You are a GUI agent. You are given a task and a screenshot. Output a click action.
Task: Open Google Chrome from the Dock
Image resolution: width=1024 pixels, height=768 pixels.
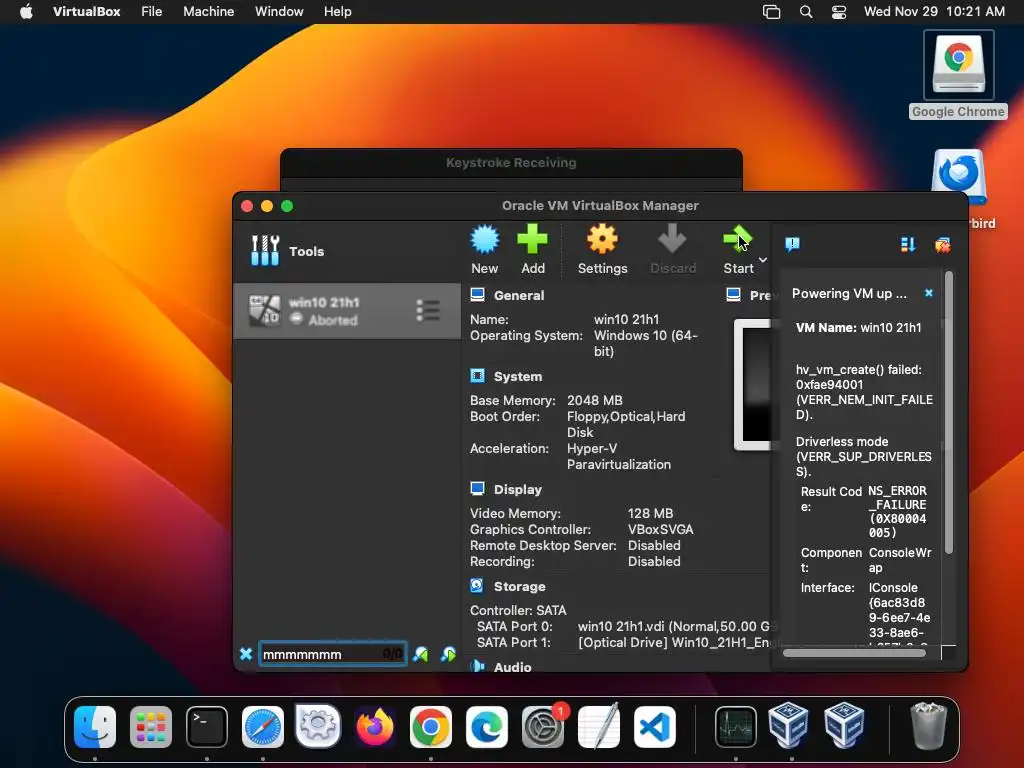pyautogui.click(x=430, y=726)
